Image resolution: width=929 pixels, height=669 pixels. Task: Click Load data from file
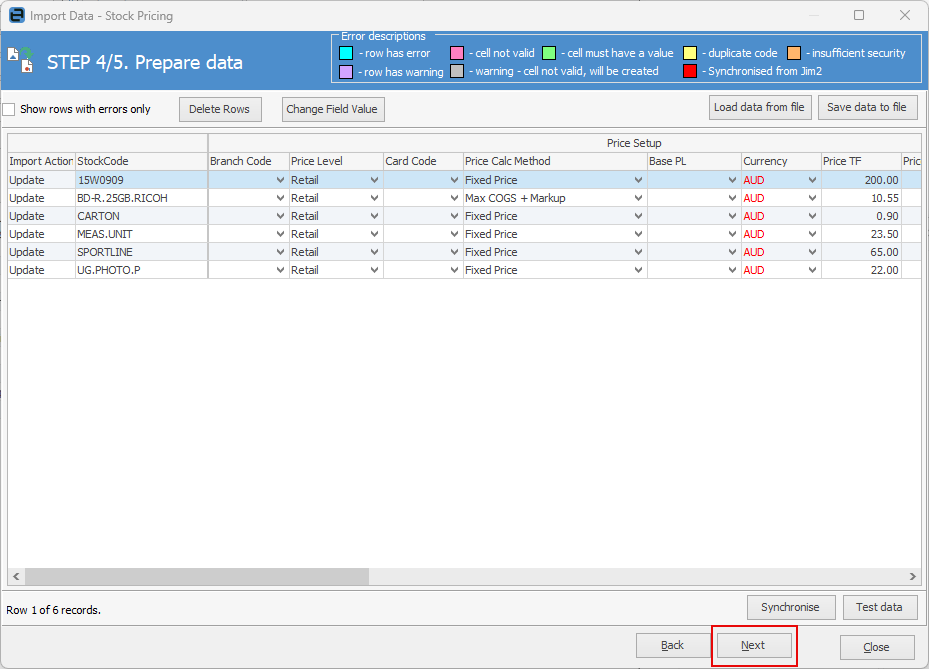point(759,108)
